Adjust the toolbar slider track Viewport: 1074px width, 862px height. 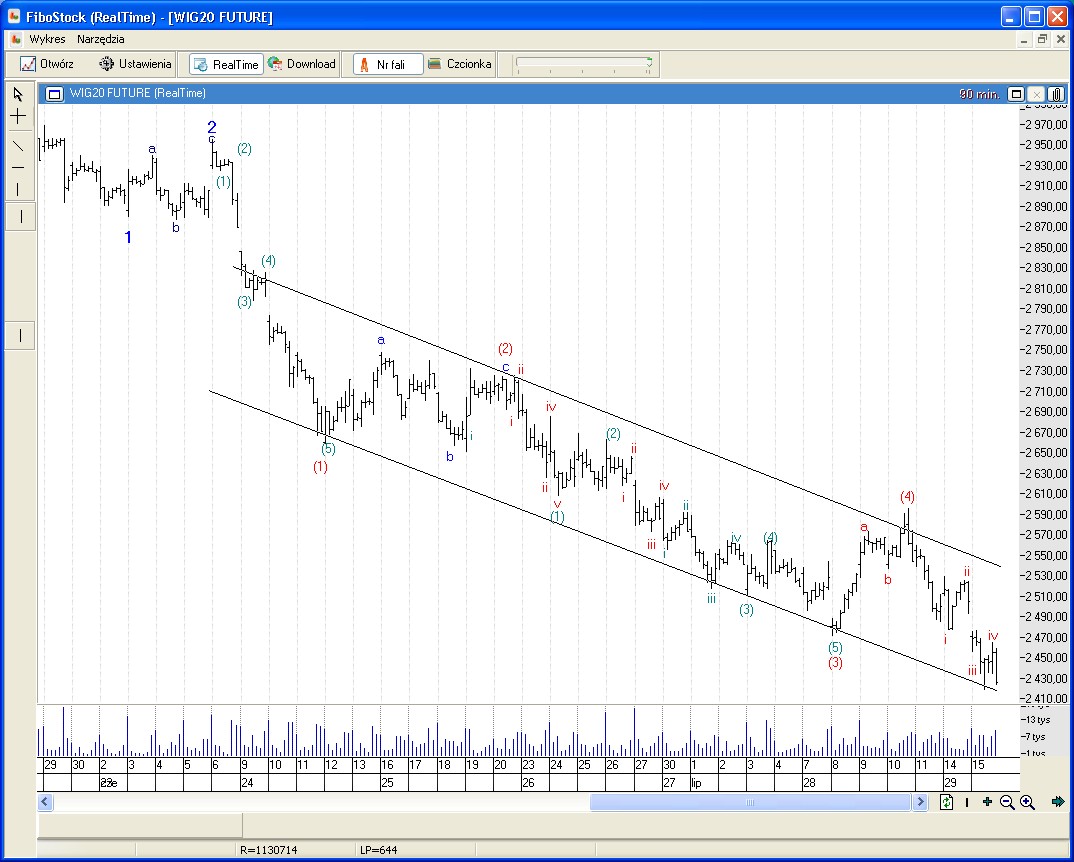click(x=582, y=64)
